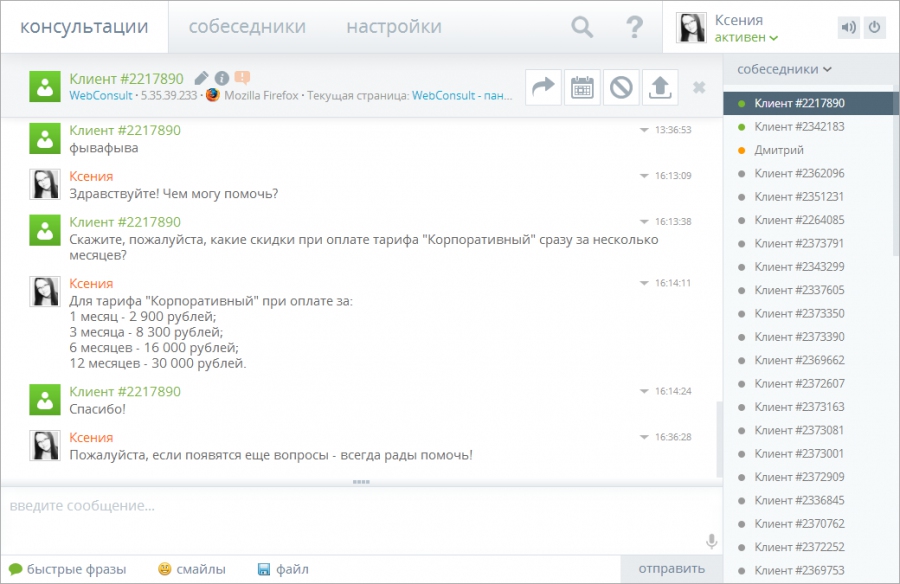Click the forward chat arrow icon

pos(543,88)
